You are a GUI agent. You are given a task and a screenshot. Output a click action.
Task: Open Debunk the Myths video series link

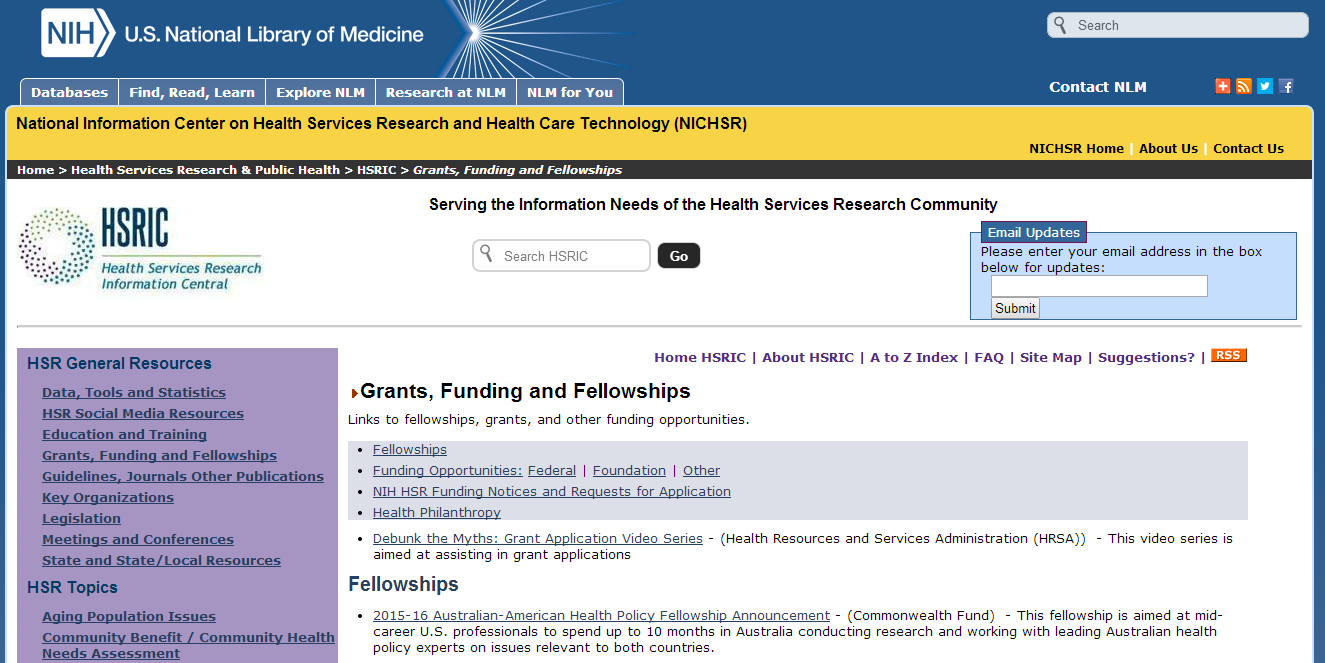click(537, 538)
